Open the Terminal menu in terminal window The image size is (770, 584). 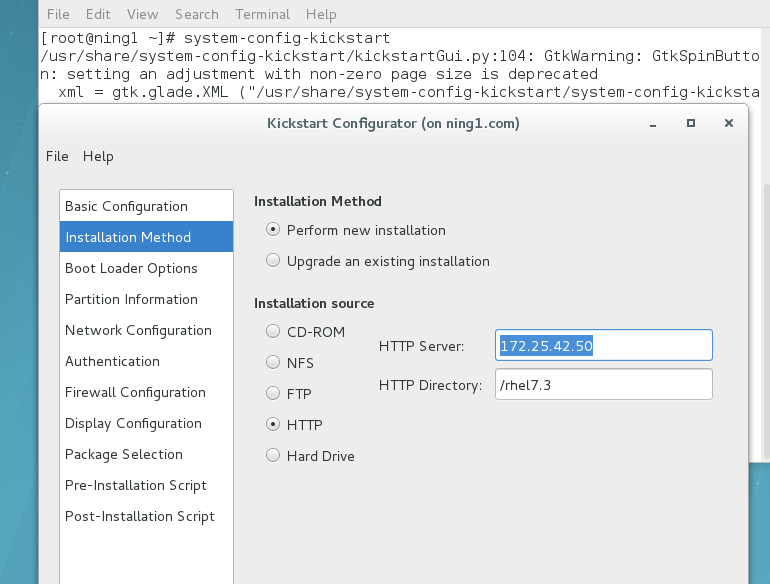click(262, 14)
